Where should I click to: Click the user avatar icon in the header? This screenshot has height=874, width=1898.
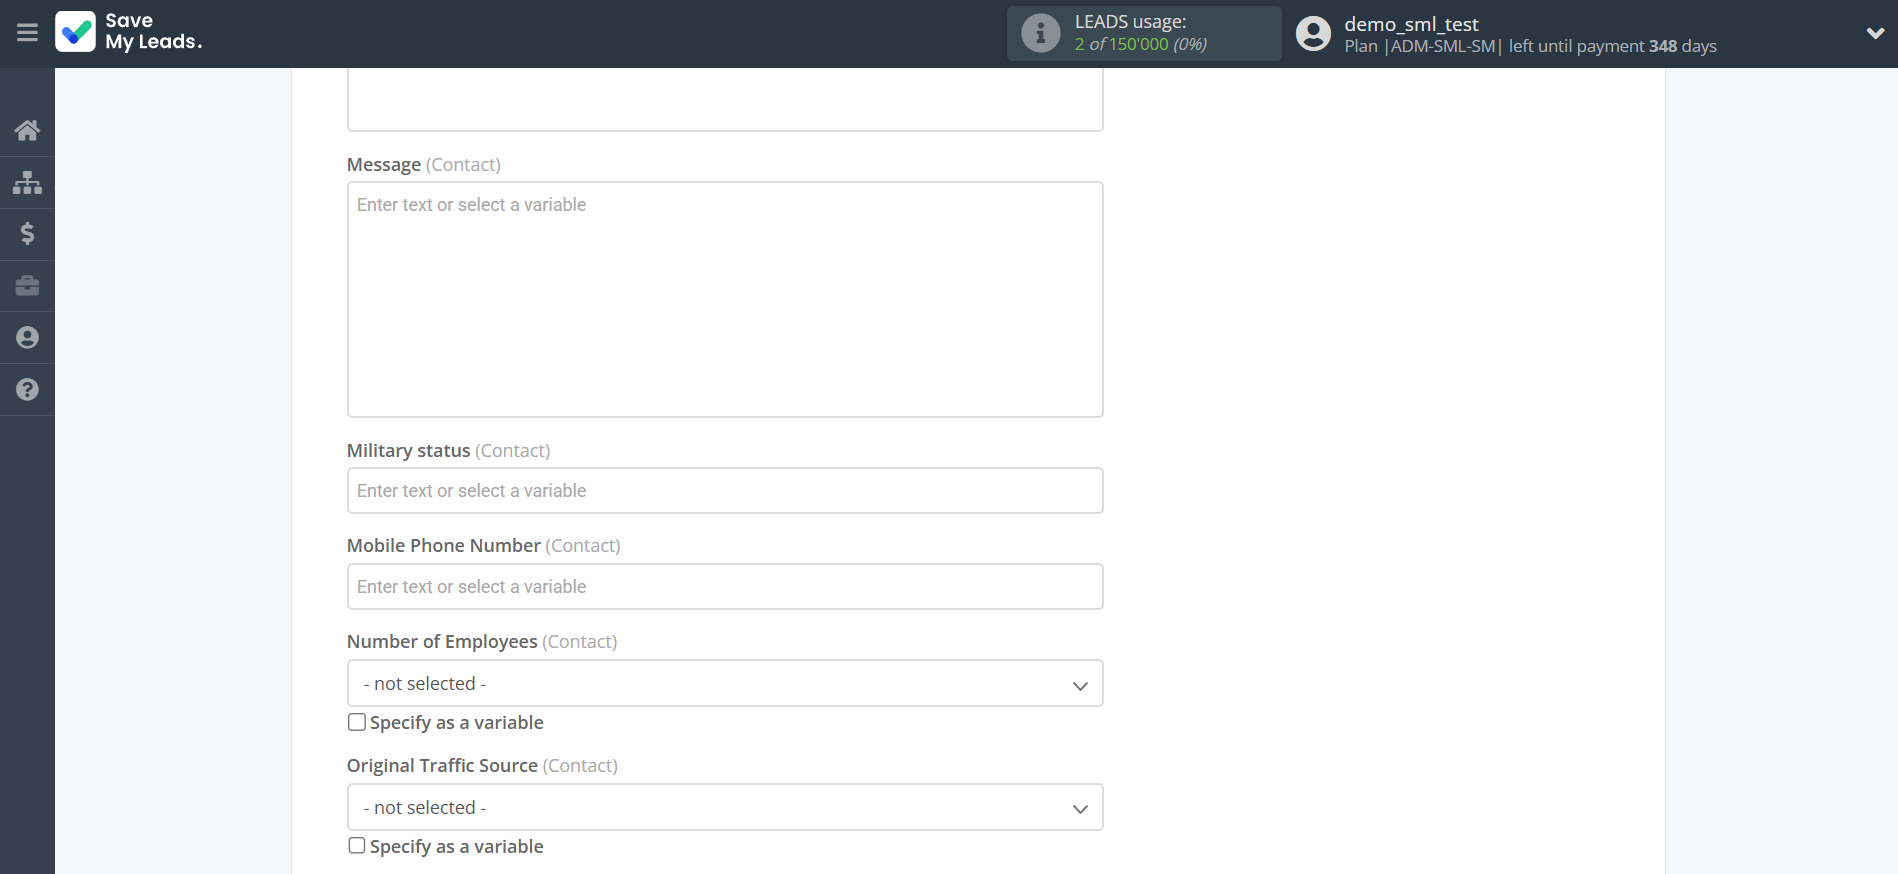click(1313, 34)
